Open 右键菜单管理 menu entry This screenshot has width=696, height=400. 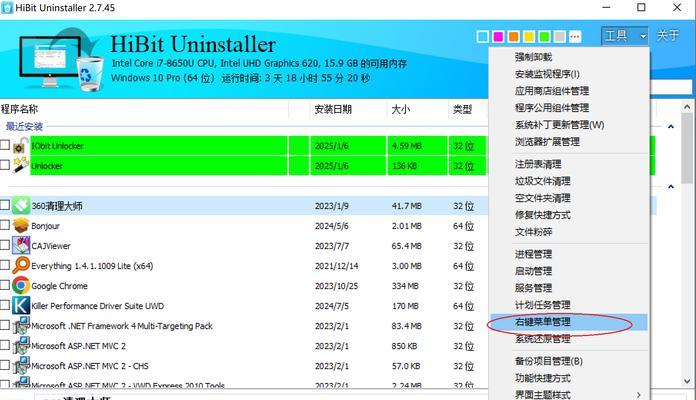point(569,322)
